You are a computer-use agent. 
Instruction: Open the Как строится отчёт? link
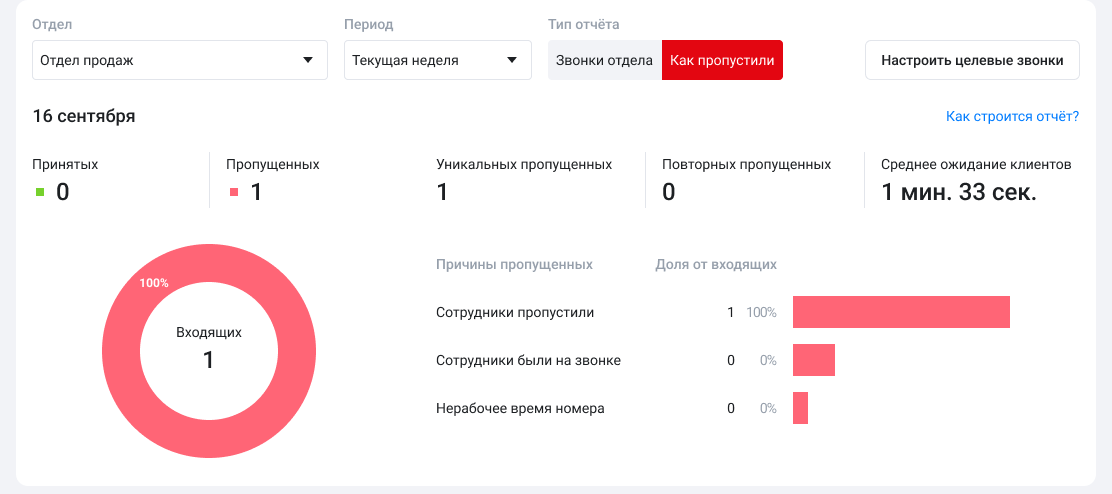click(1012, 117)
